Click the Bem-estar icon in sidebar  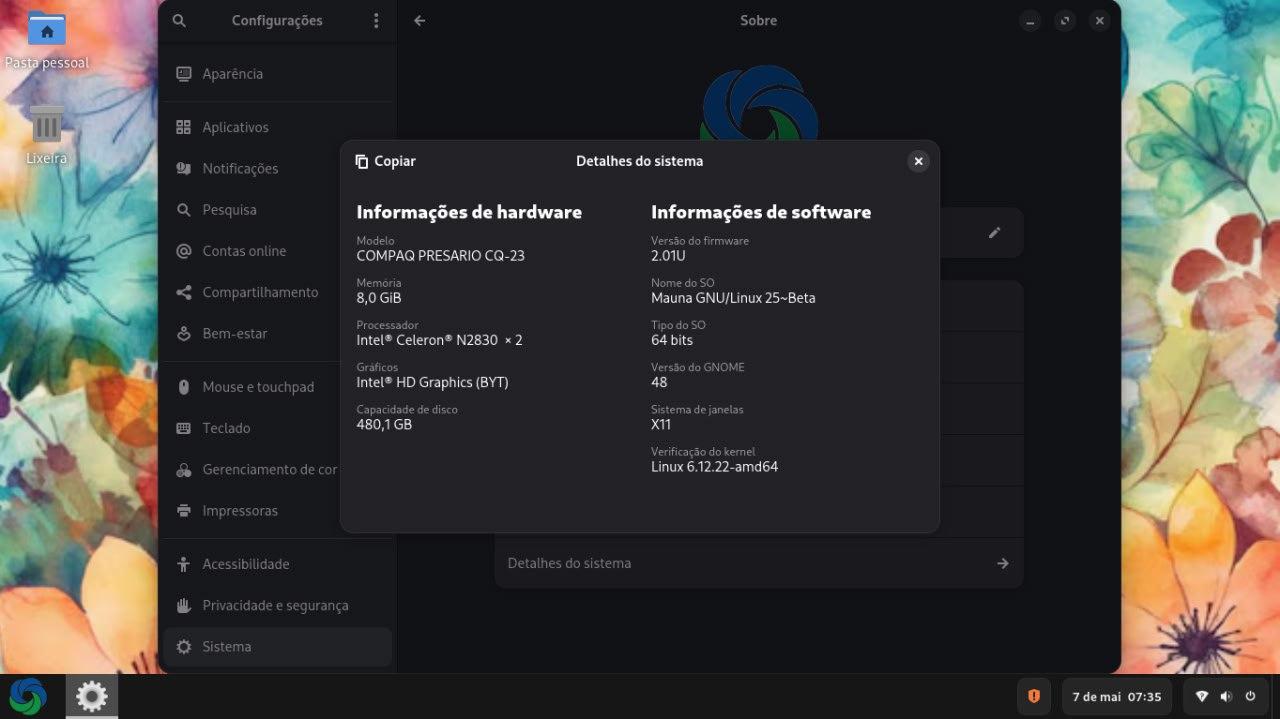point(183,333)
